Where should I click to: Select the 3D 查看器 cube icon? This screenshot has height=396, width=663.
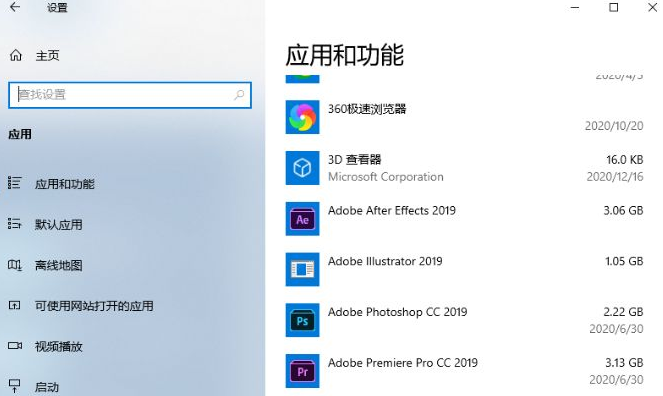click(302, 168)
